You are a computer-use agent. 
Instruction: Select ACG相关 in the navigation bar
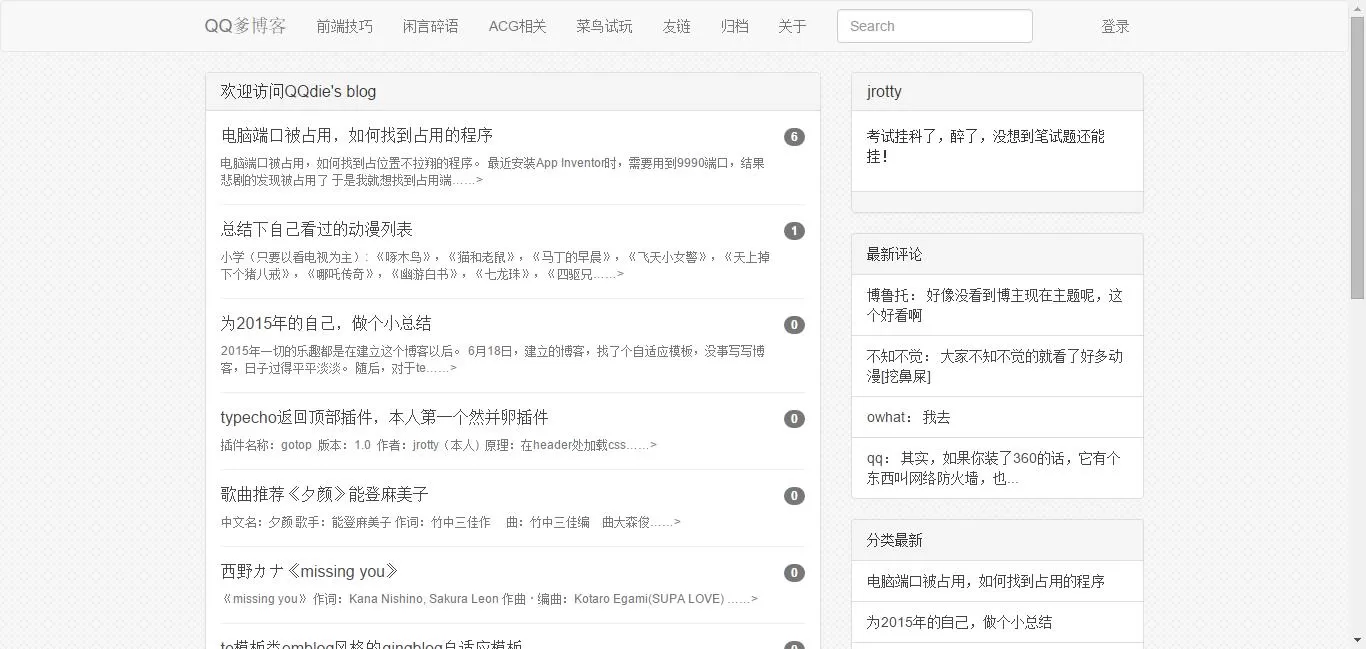[x=517, y=26]
